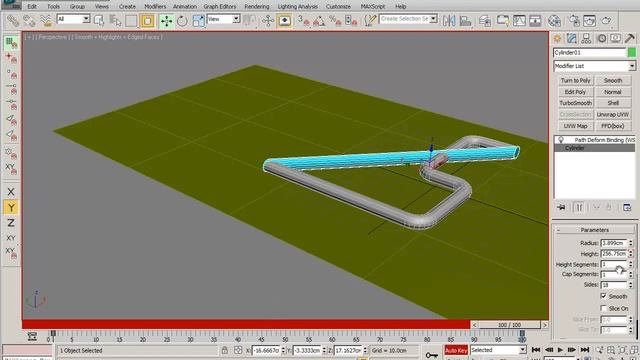The width and height of the screenshot is (640, 360).
Task: Click the Radius value field
Action: (613, 243)
